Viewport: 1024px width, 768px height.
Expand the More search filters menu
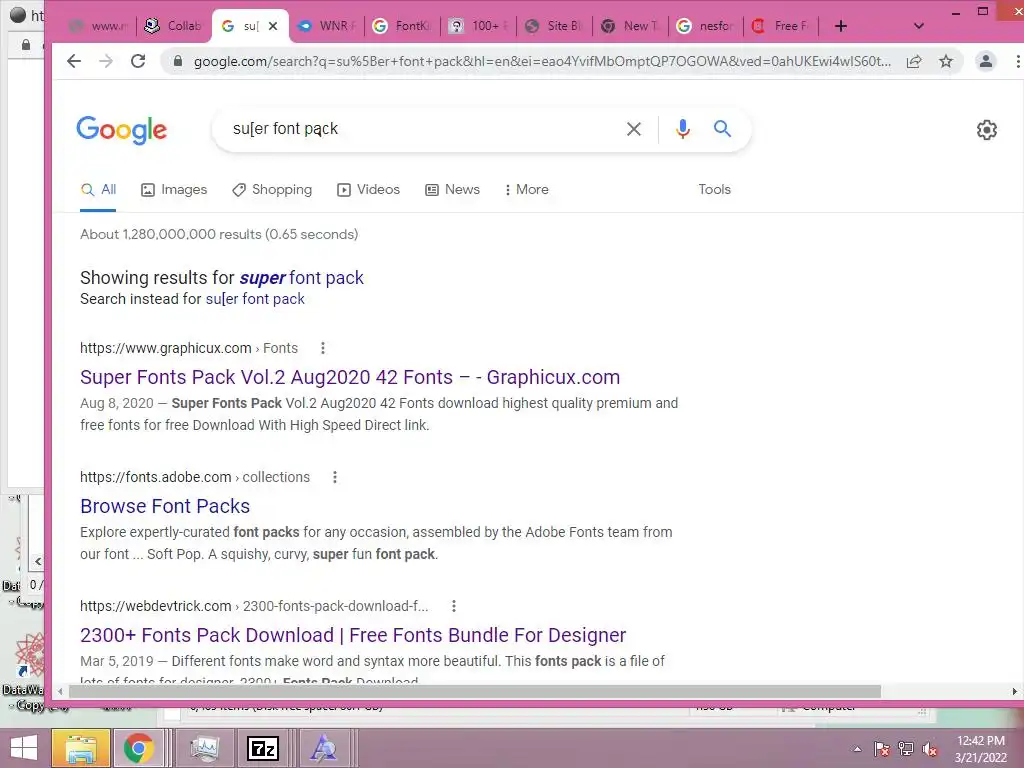[x=526, y=189]
